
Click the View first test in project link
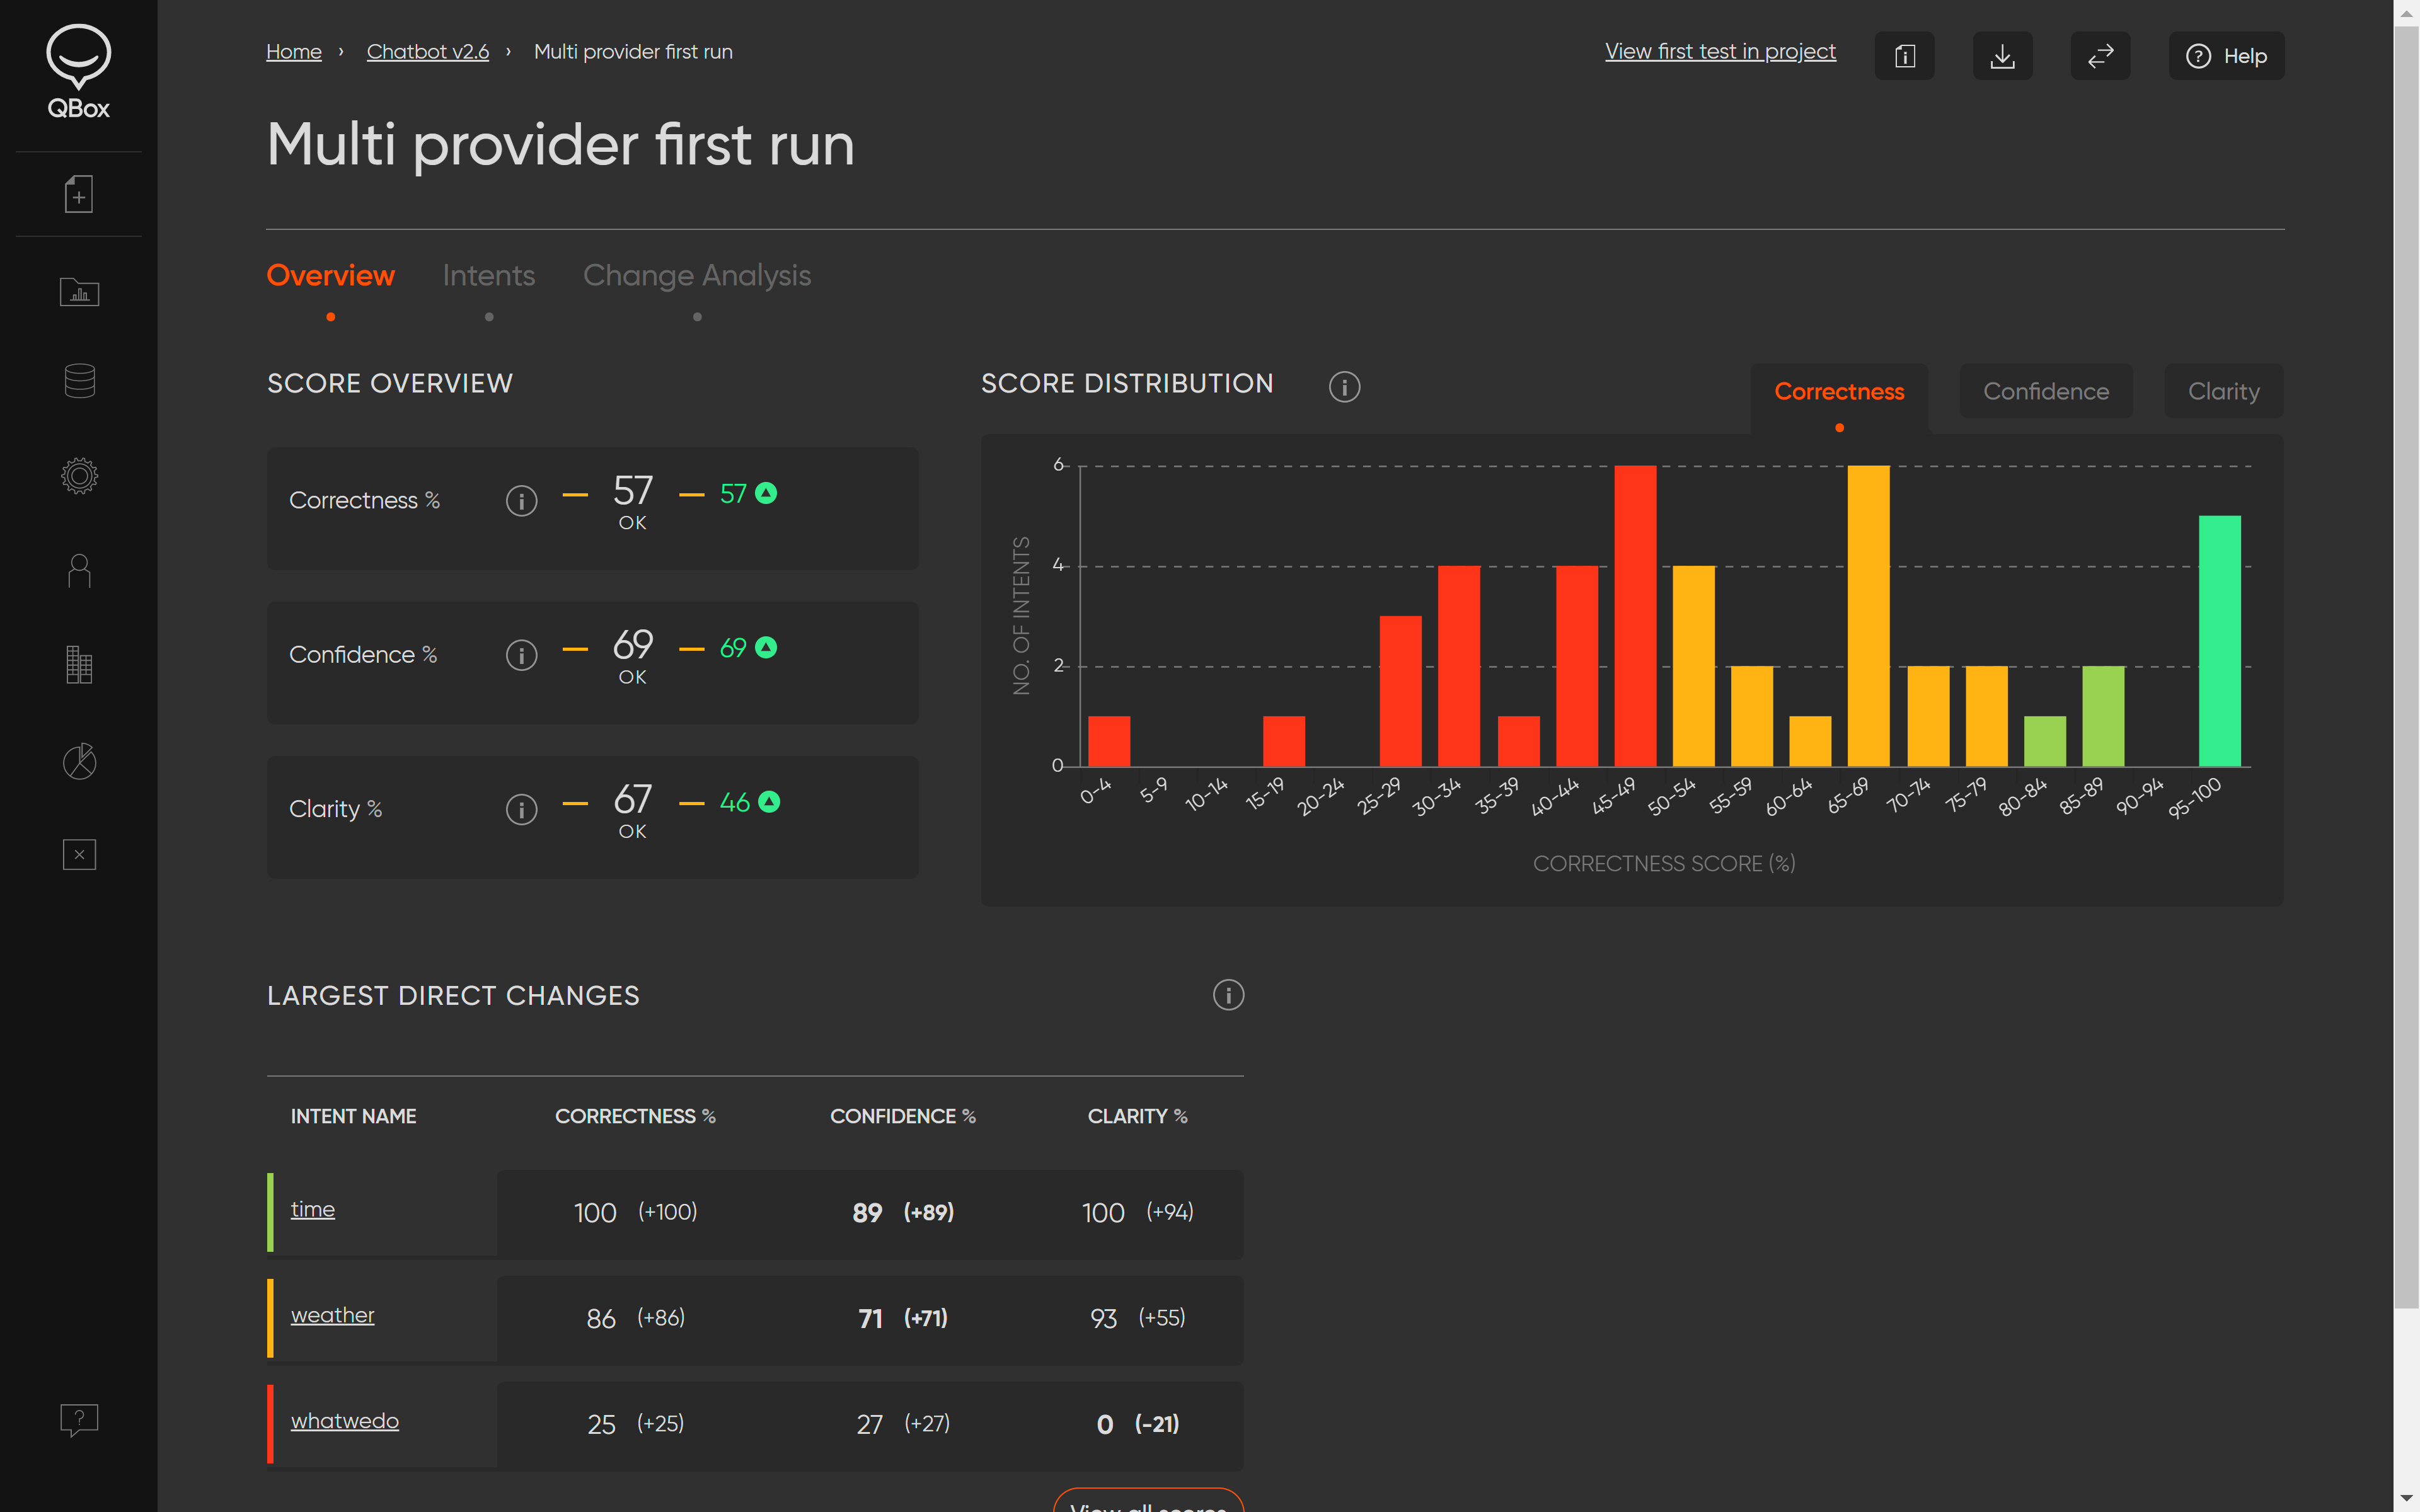click(x=1720, y=52)
